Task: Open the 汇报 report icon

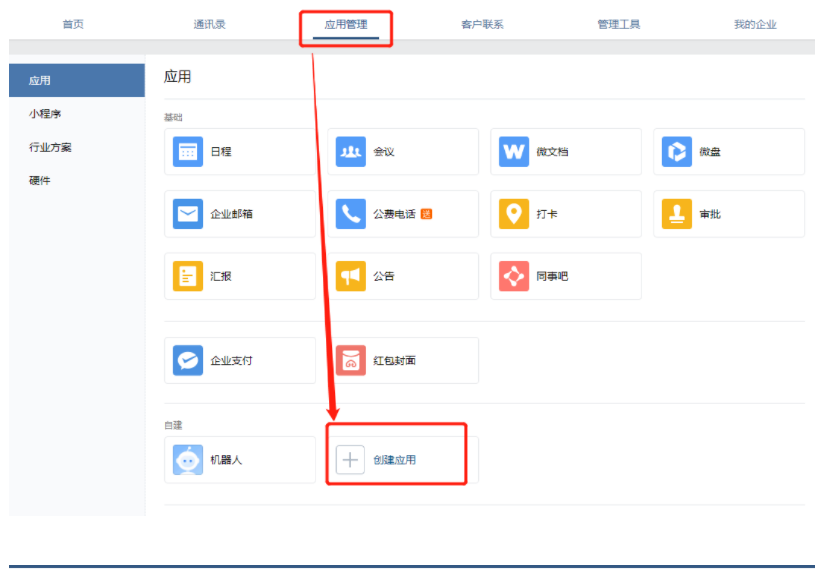Action: click(188, 276)
